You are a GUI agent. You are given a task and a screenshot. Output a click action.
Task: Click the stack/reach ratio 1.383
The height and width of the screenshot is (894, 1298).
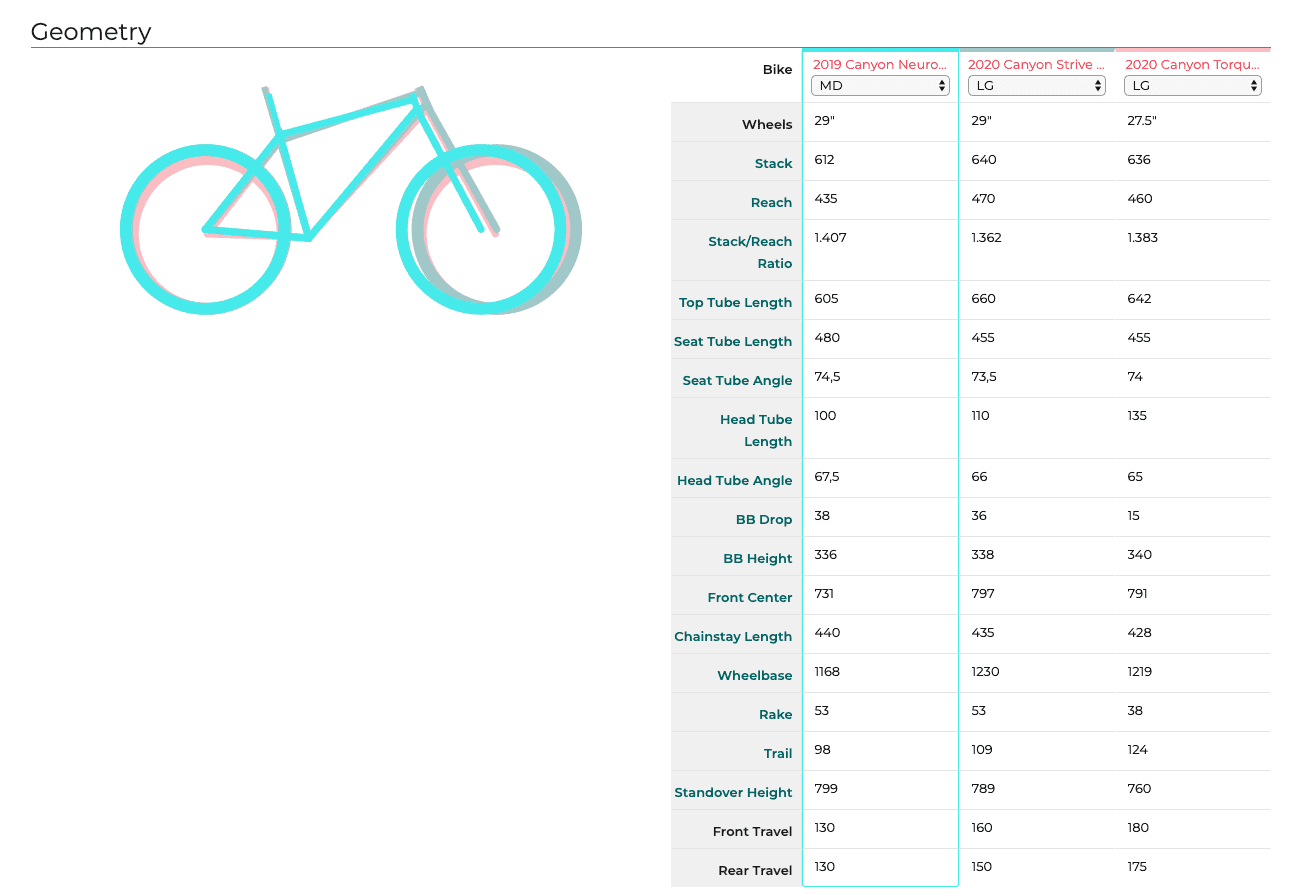click(x=1142, y=238)
